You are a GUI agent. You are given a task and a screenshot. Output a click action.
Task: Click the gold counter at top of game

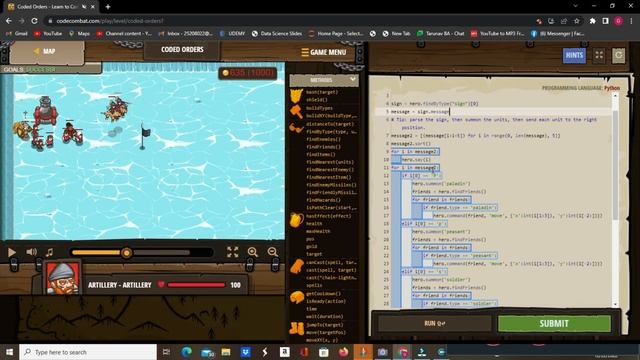pos(248,73)
